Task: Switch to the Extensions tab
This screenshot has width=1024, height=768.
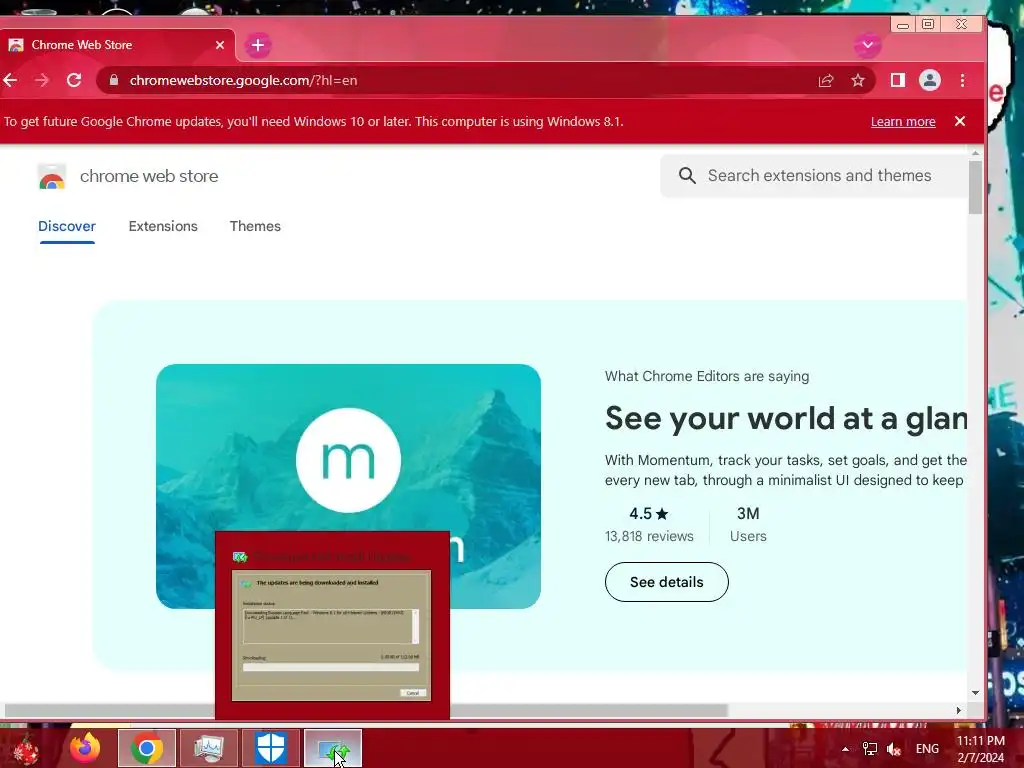Action: (163, 226)
